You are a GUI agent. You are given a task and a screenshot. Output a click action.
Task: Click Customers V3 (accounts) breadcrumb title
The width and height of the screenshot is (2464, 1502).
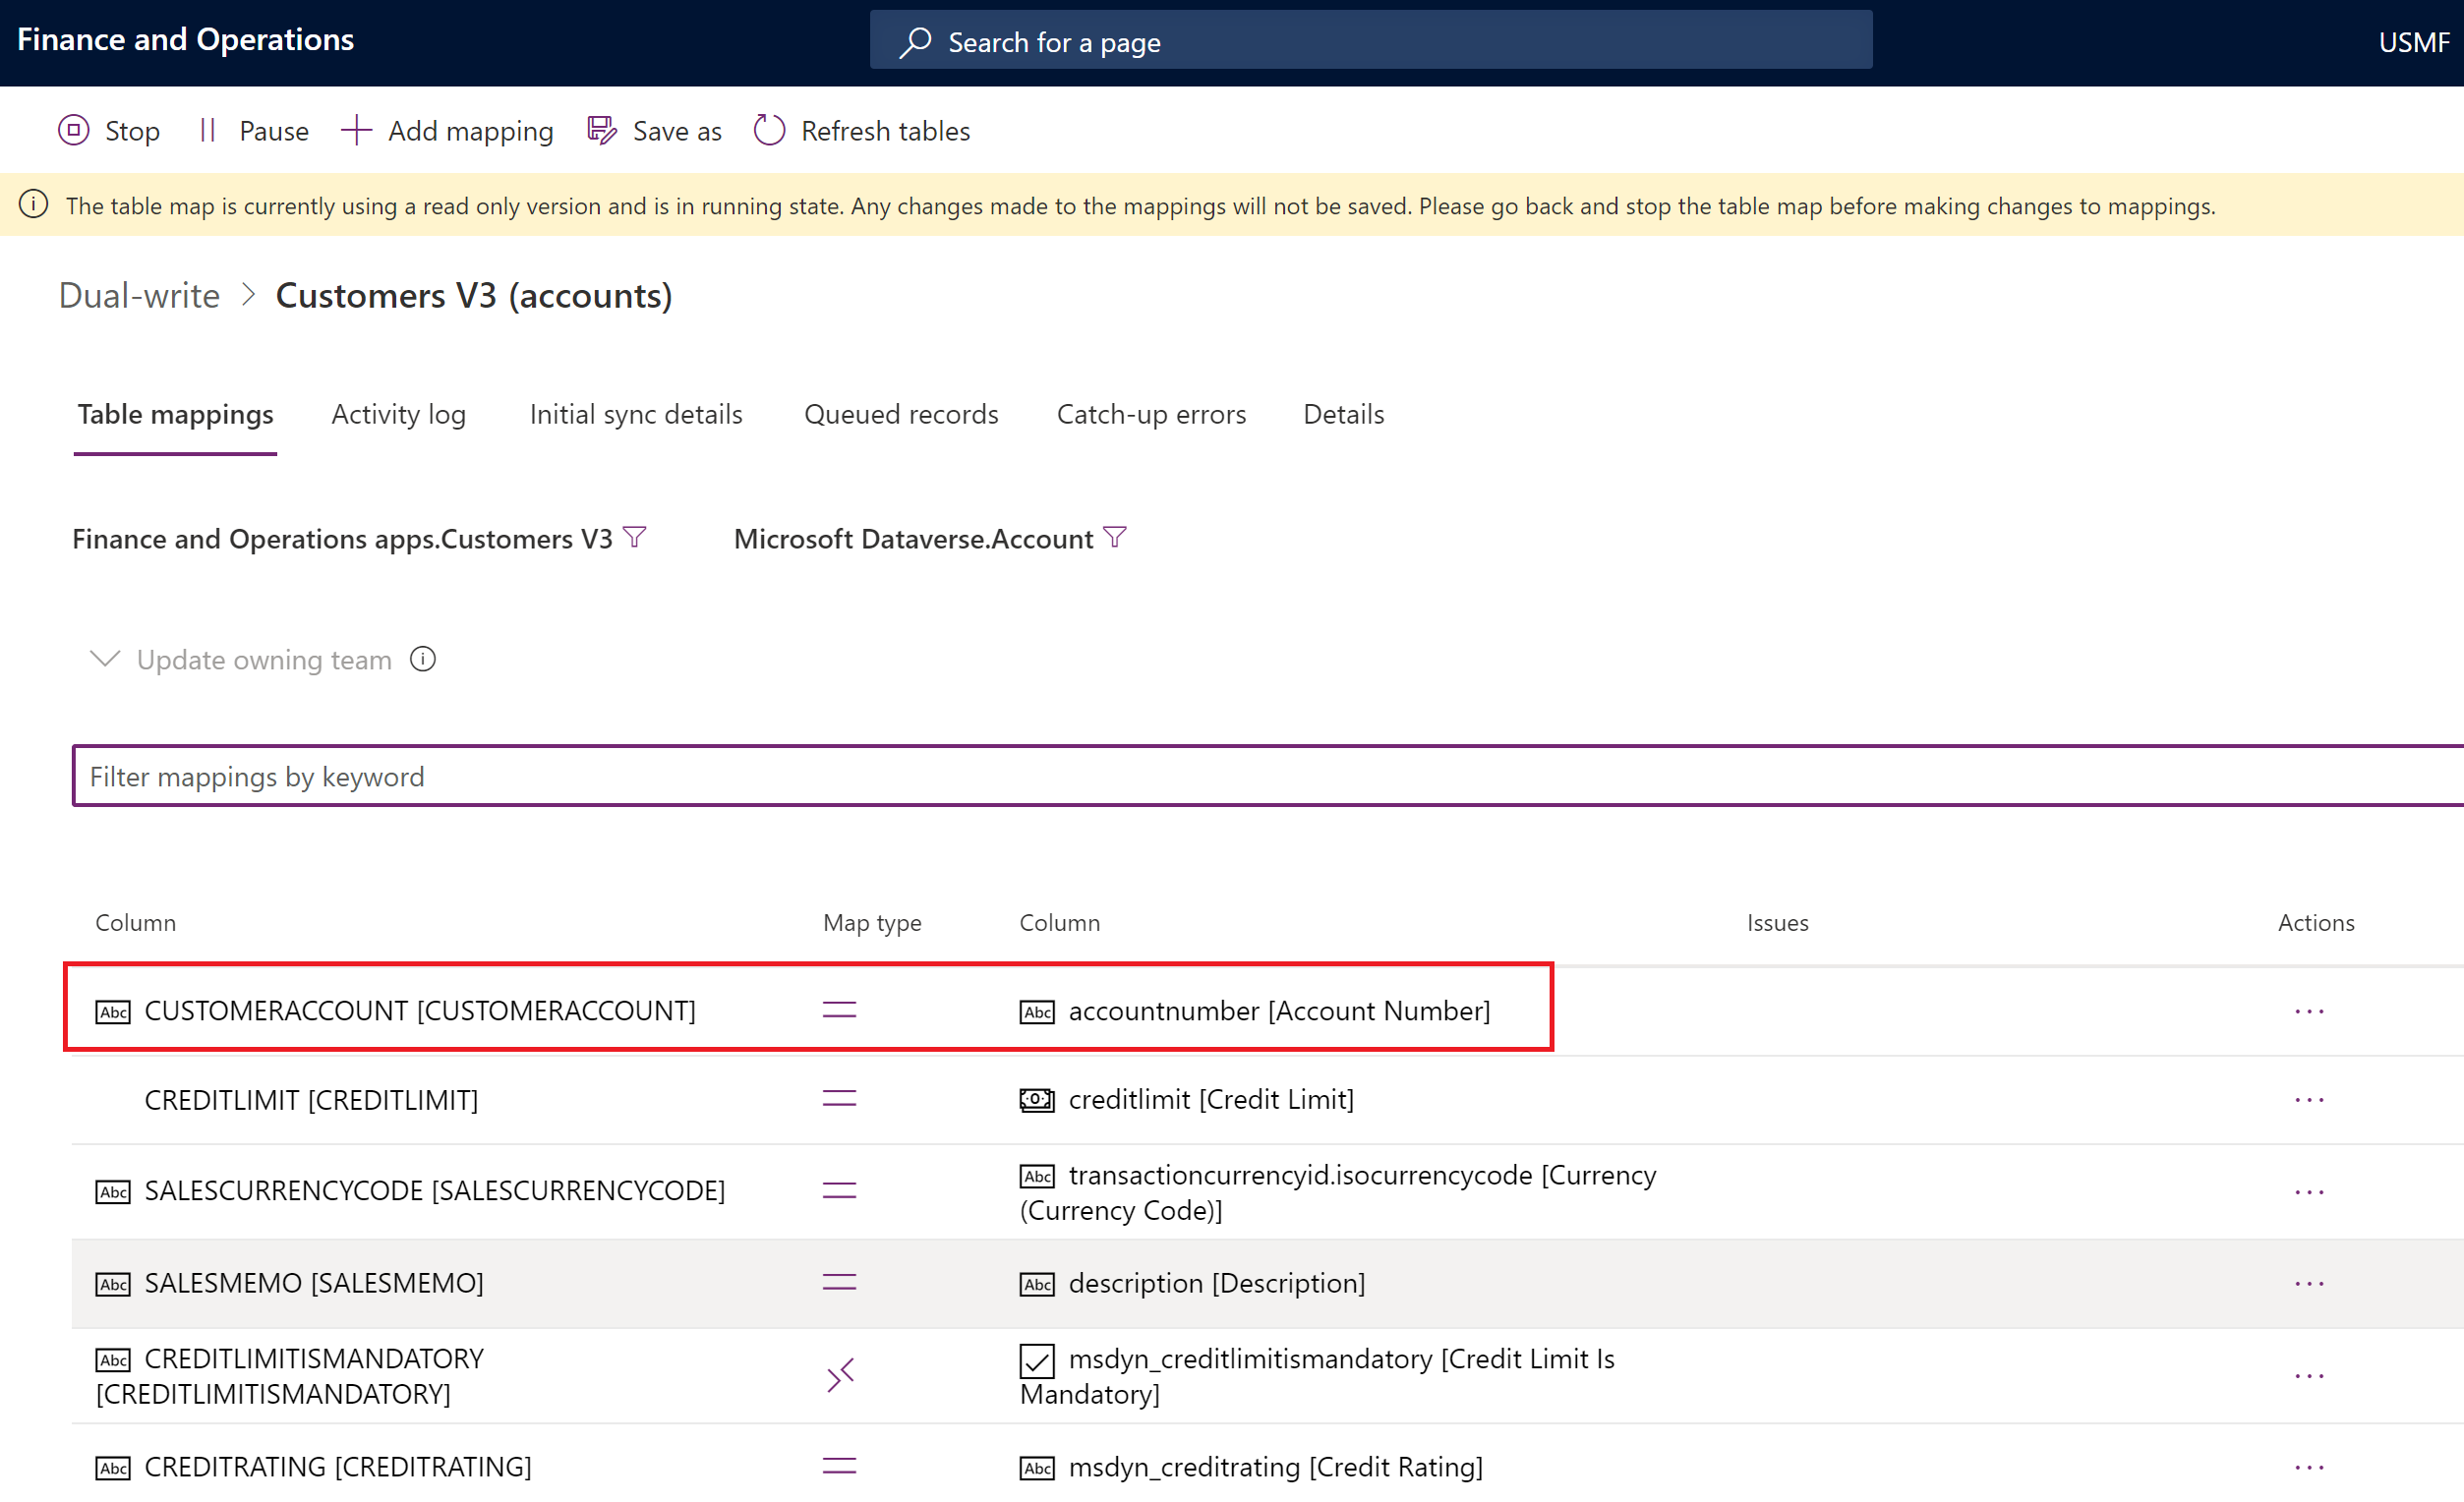click(x=474, y=295)
